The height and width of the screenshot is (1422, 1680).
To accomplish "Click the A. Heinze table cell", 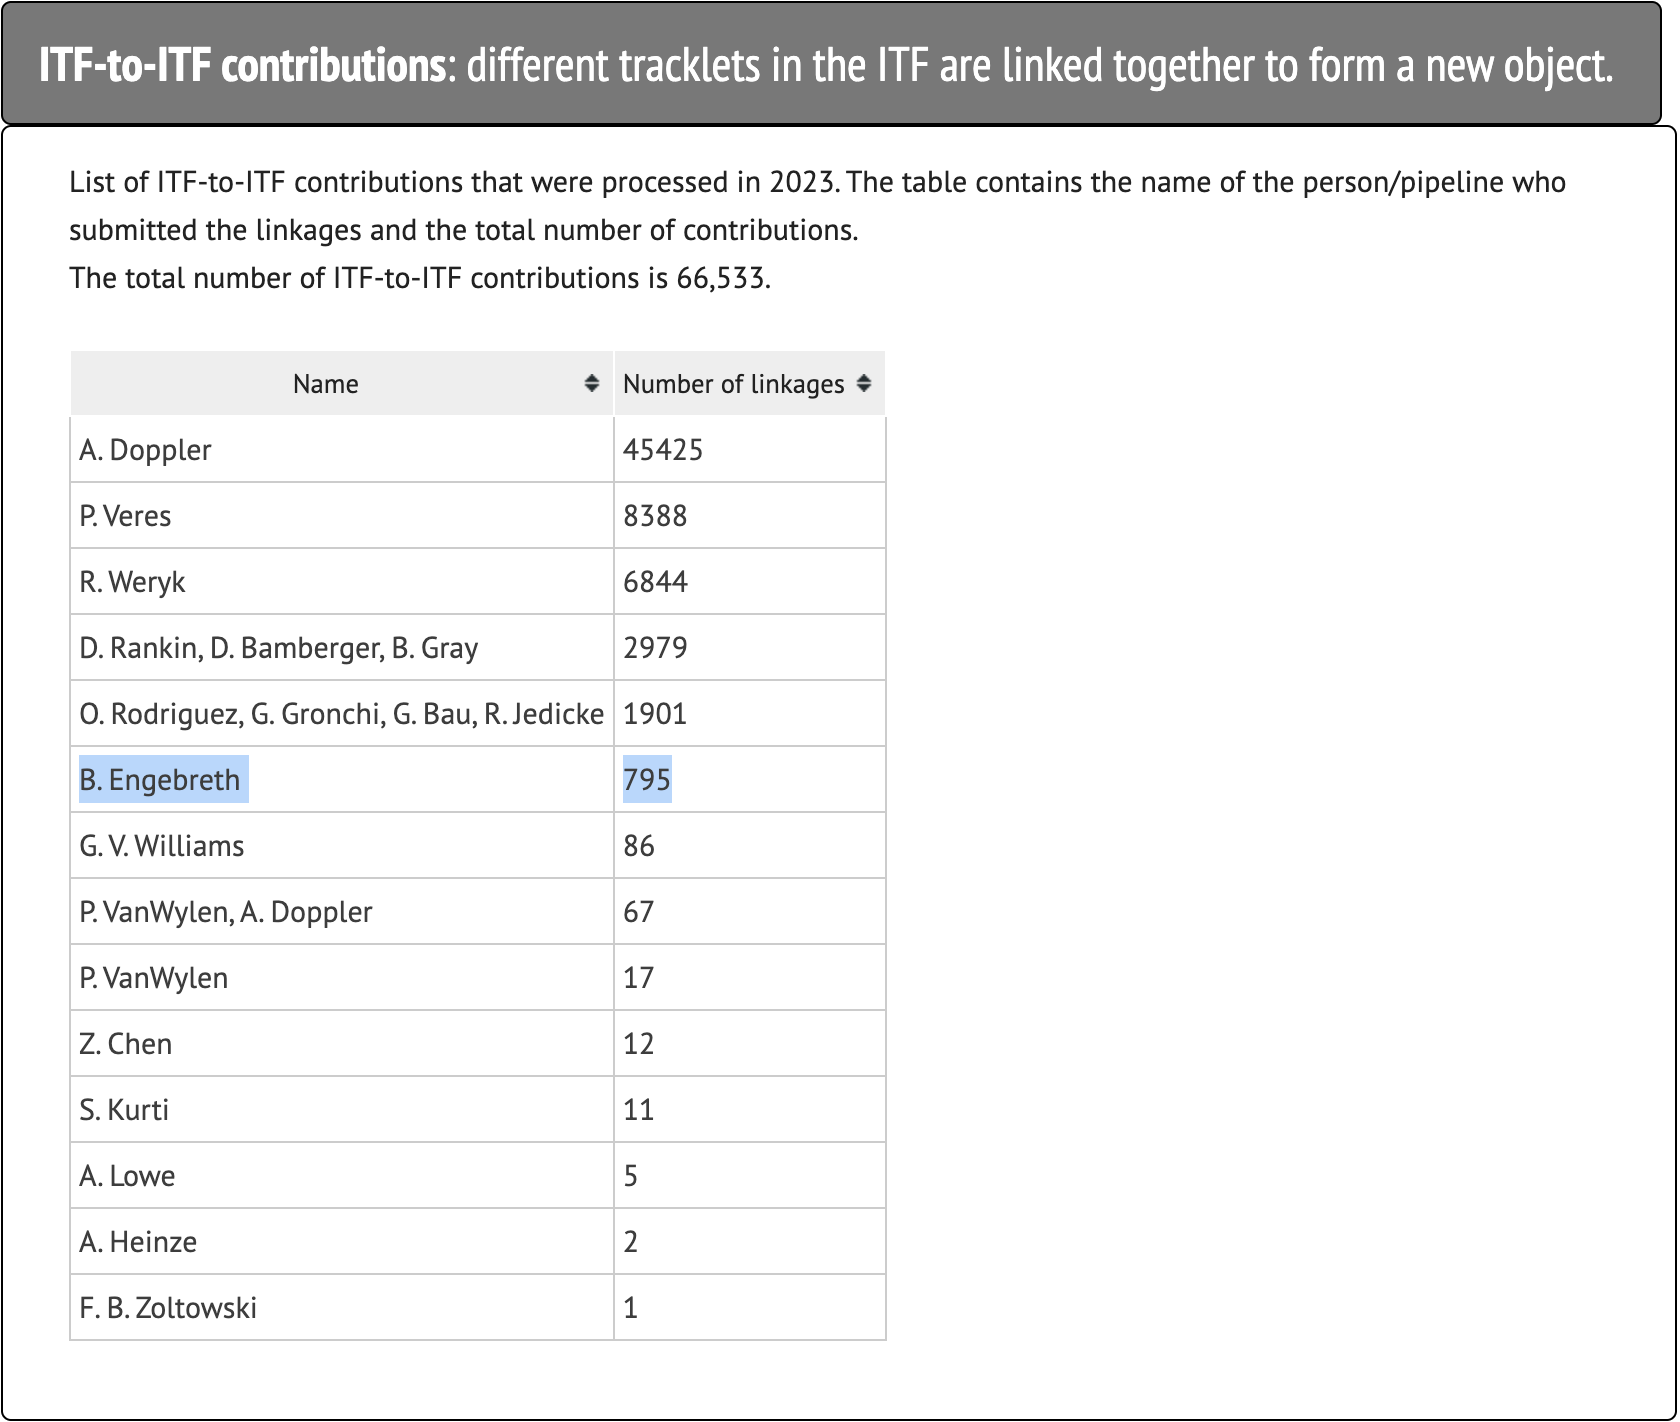I will tap(139, 1242).
